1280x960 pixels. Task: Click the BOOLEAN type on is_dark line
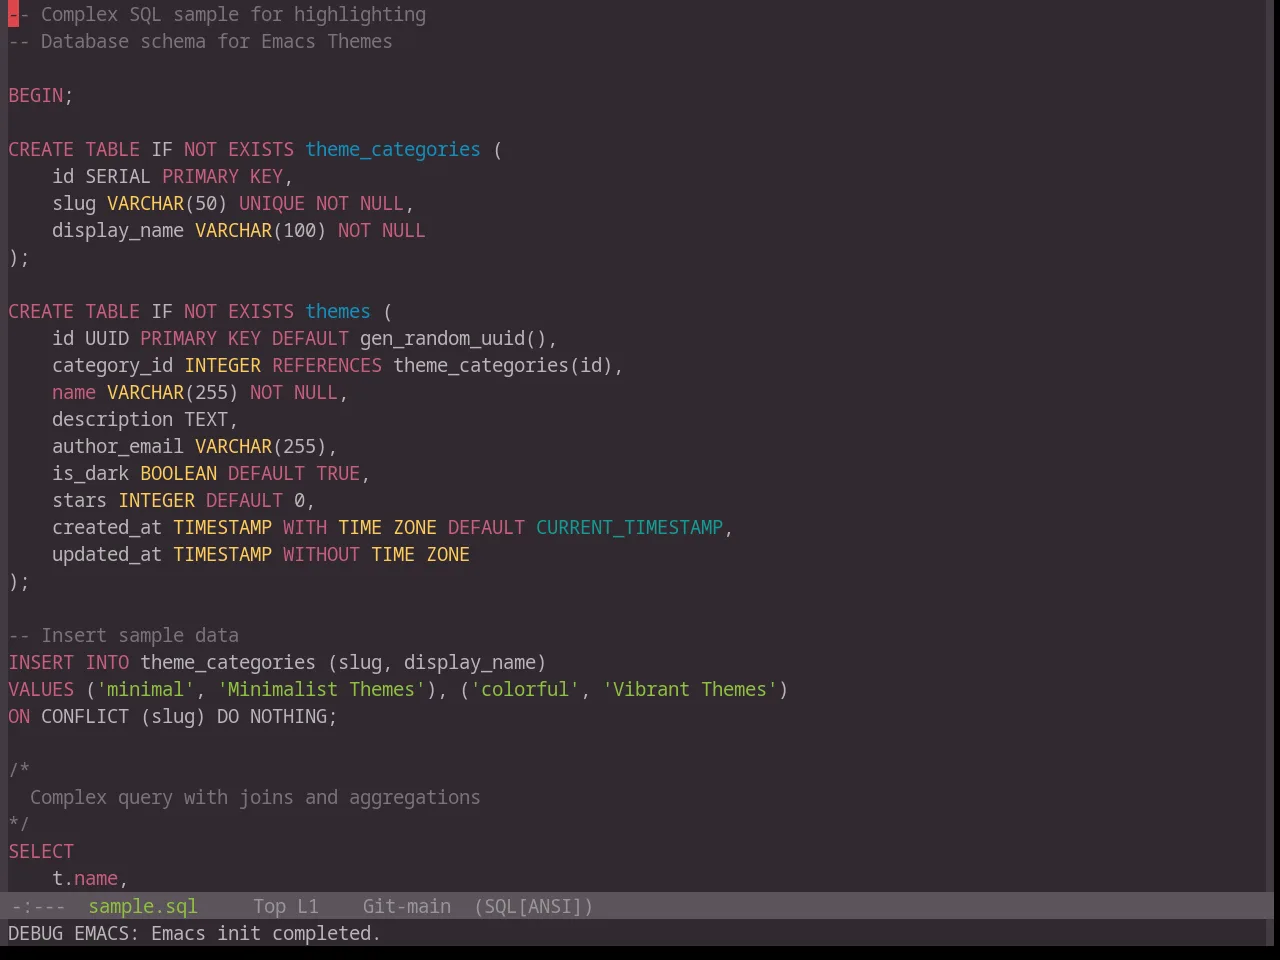[178, 473]
